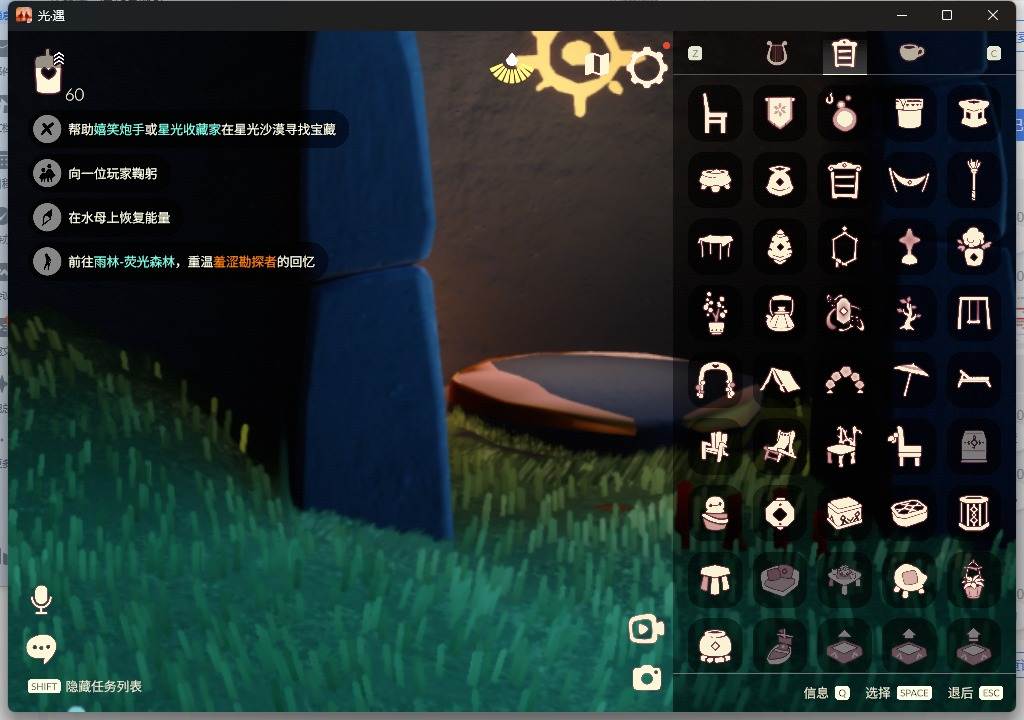This screenshot has height=720, width=1024.
Task: Select the three-legged stool item
Action: pyautogui.click(x=715, y=580)
